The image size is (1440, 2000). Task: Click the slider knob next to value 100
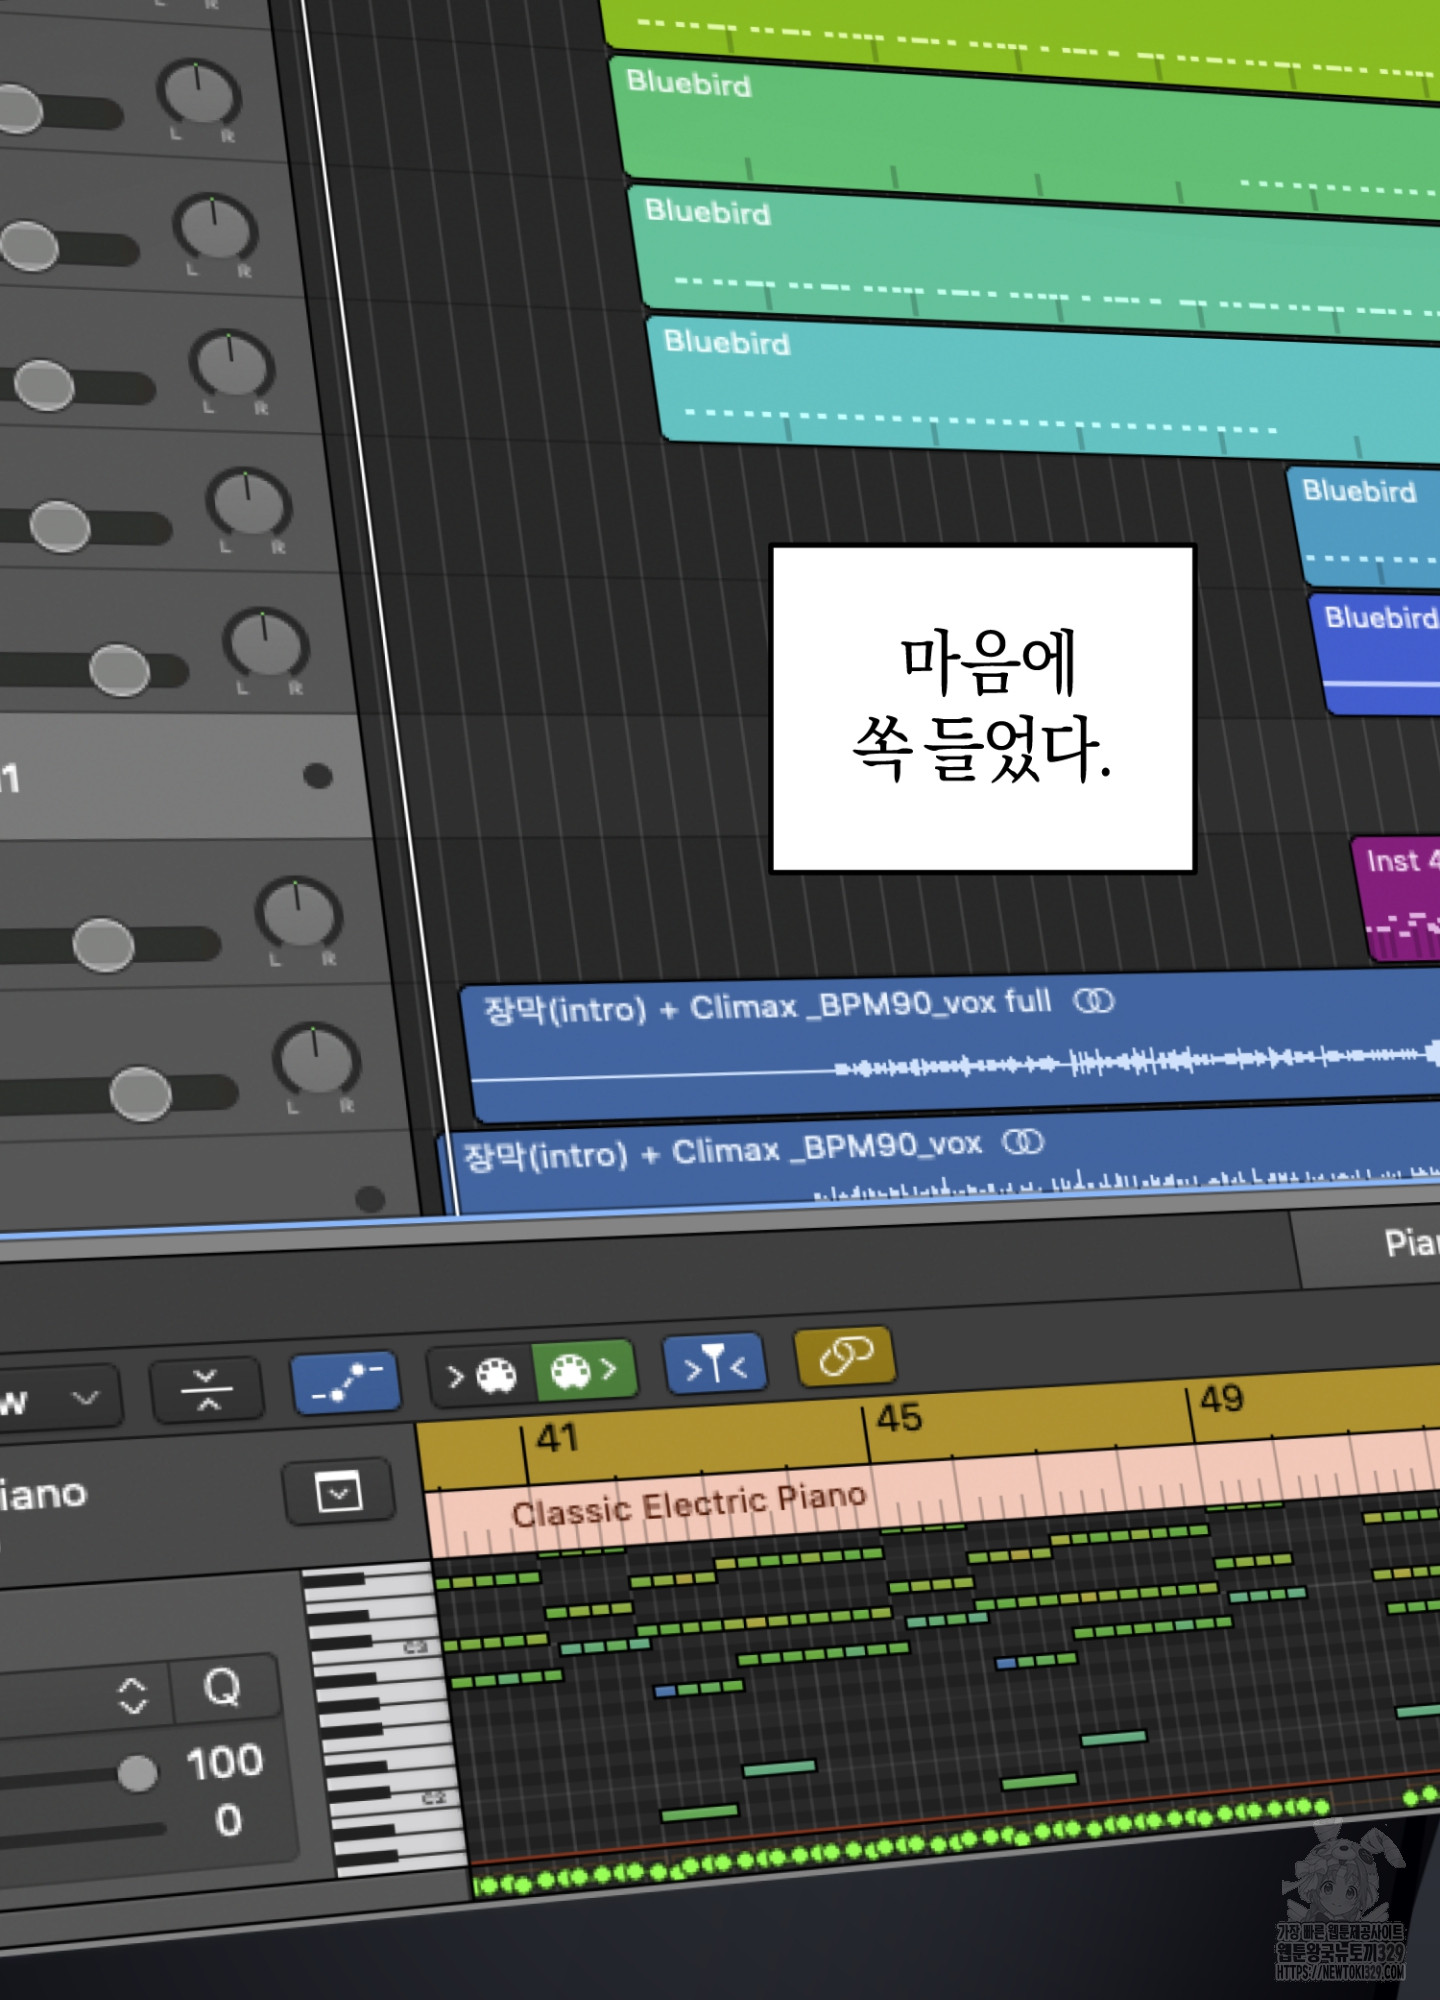point(137,1773)
